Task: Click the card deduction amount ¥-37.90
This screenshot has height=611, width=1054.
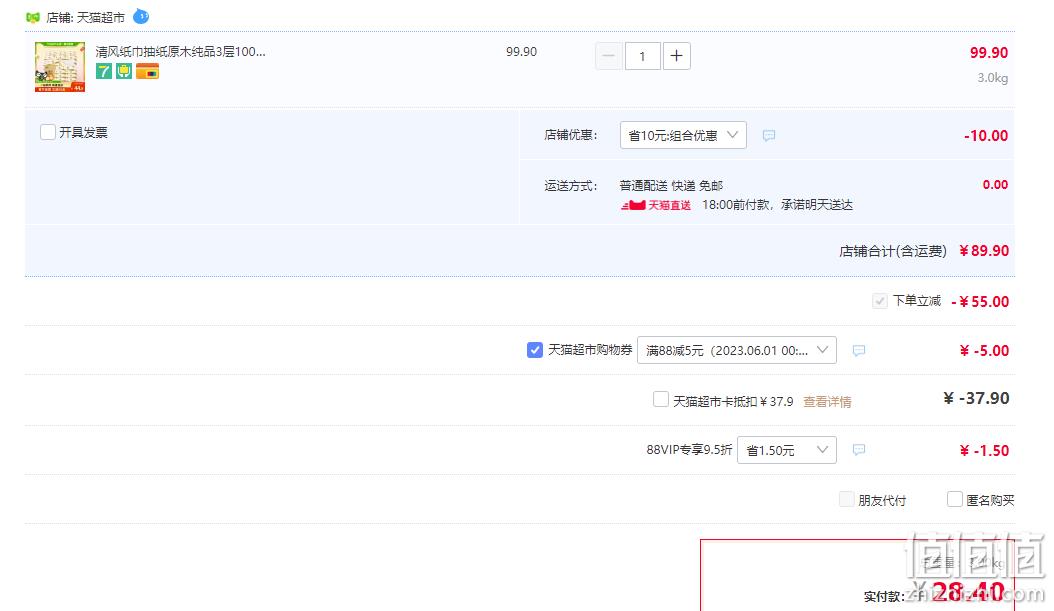Action: (976, 399)
